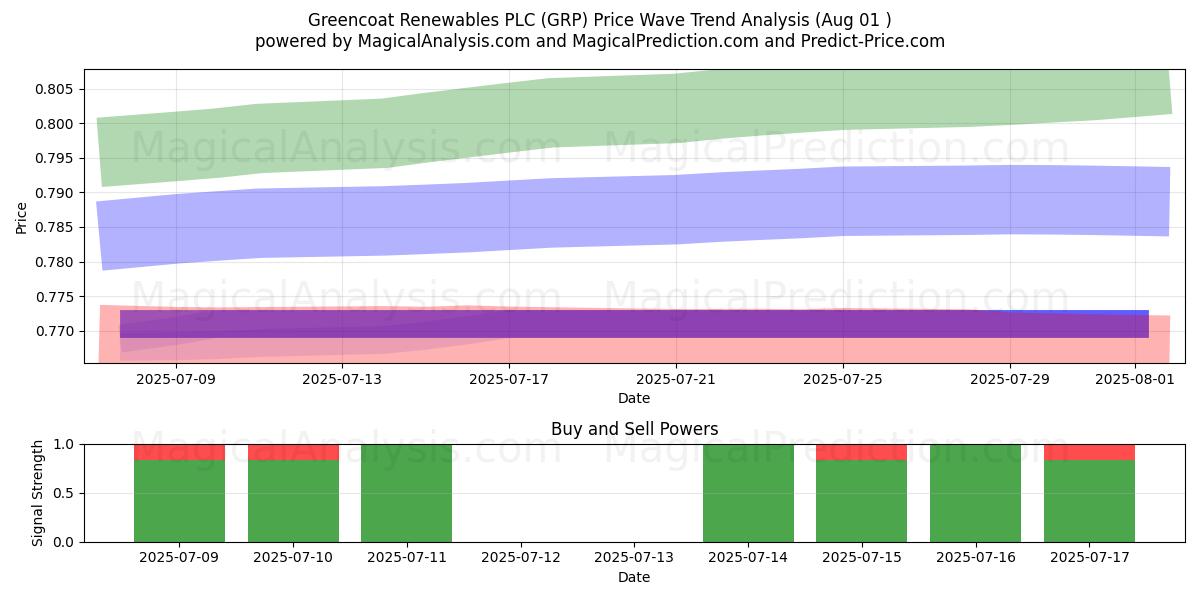Click the 2025-07-12 tick on the bar chart
The width and height of the screenshot is (1200, 600).
click(521, 558)
